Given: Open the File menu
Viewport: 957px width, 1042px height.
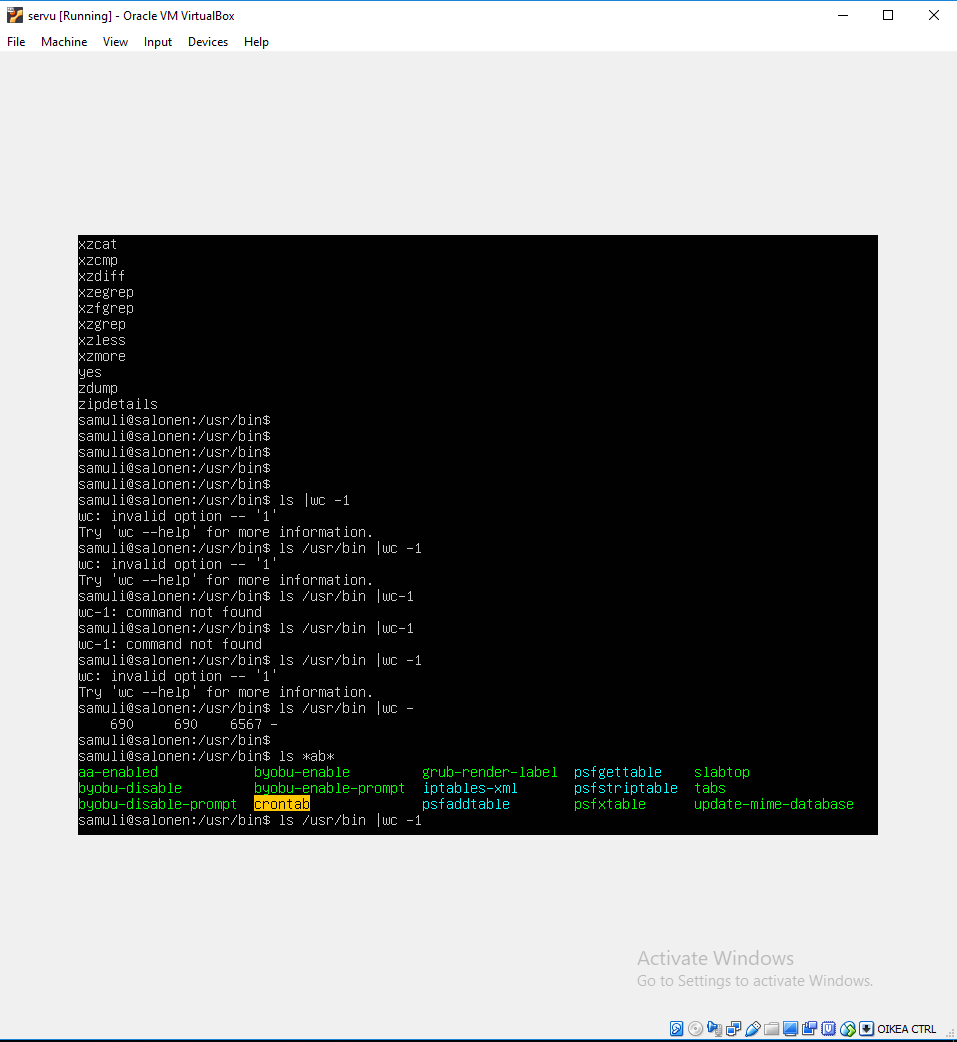Looking at the screenshot, I should 15,42.
